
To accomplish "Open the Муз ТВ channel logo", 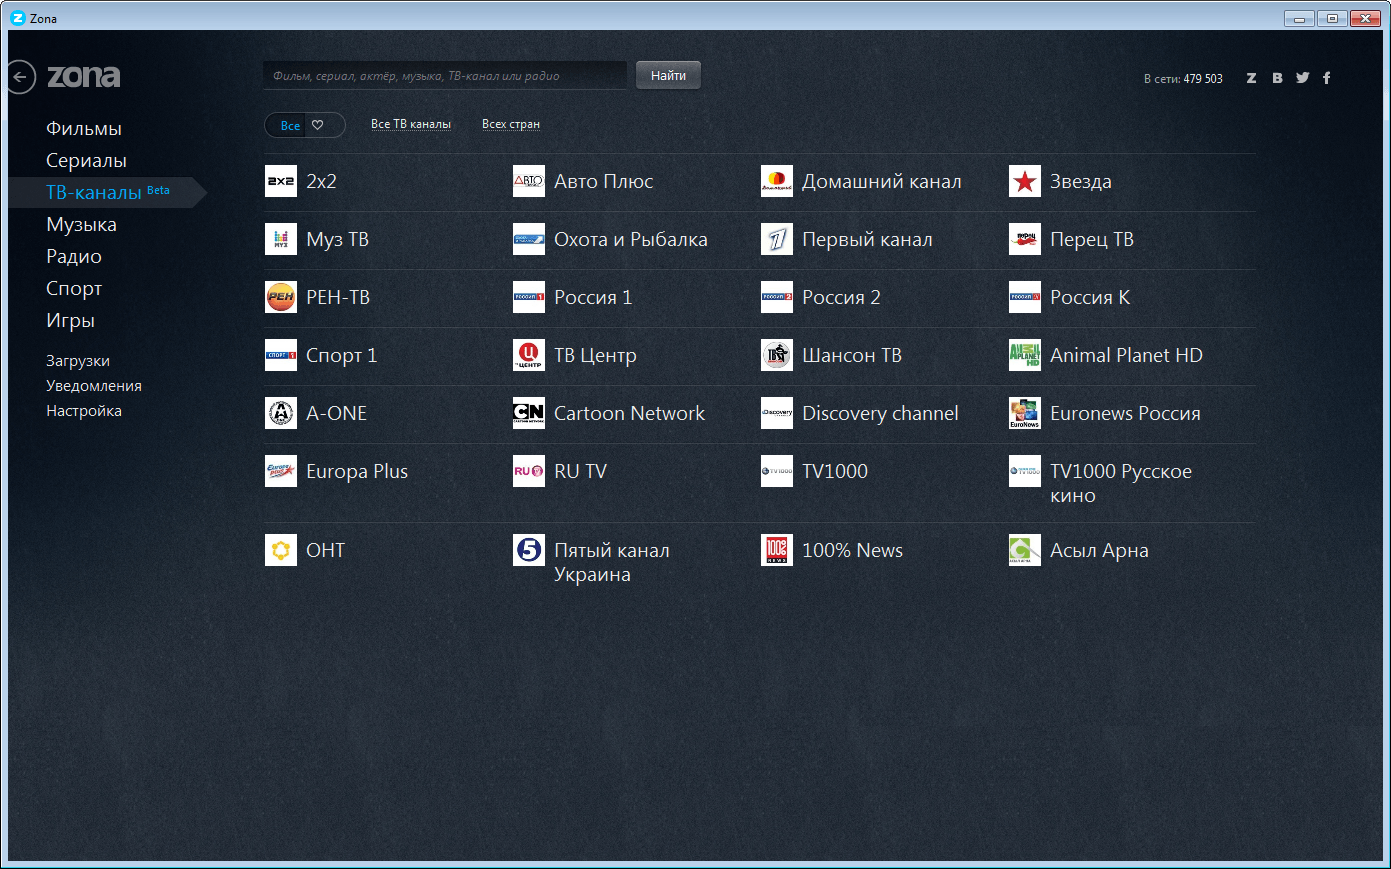I will pos(281,239).
